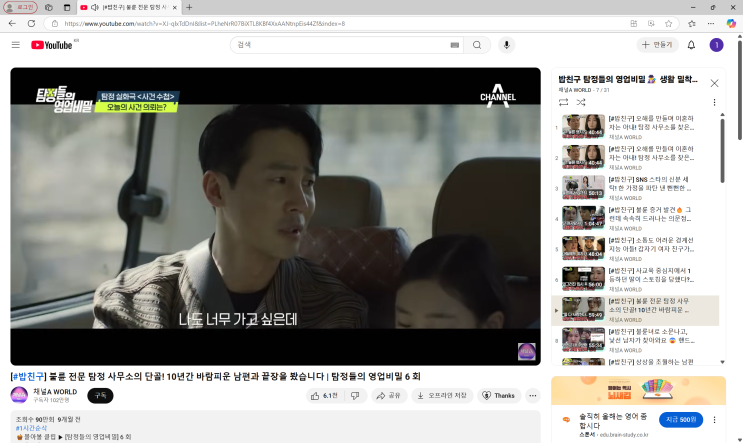Open the notifications bell

point(691,45)
